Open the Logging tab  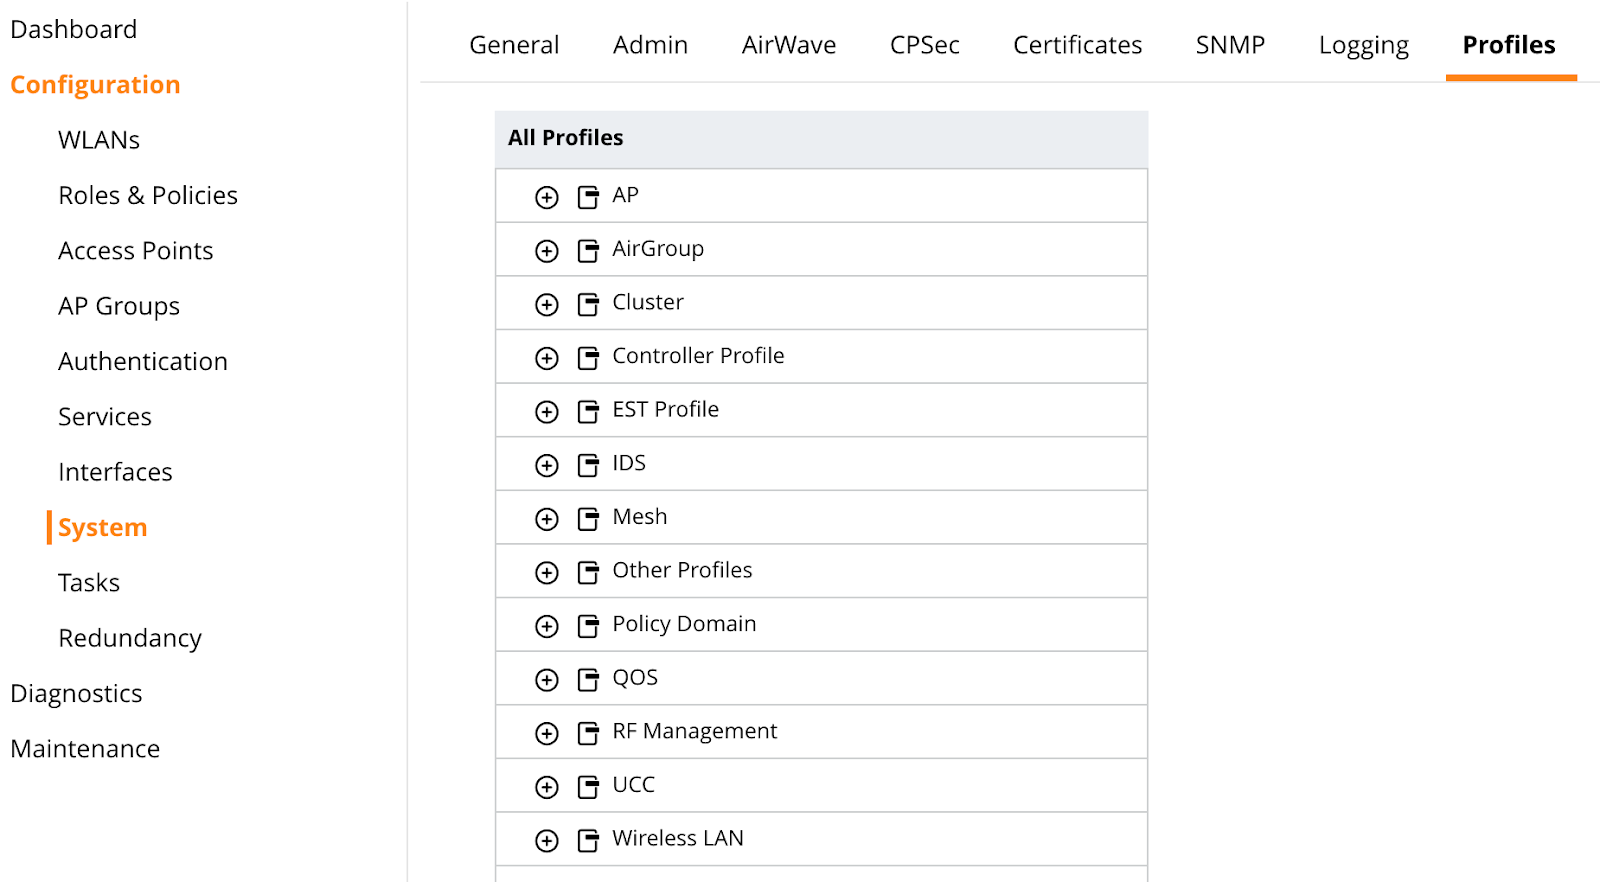[1363, 45]
